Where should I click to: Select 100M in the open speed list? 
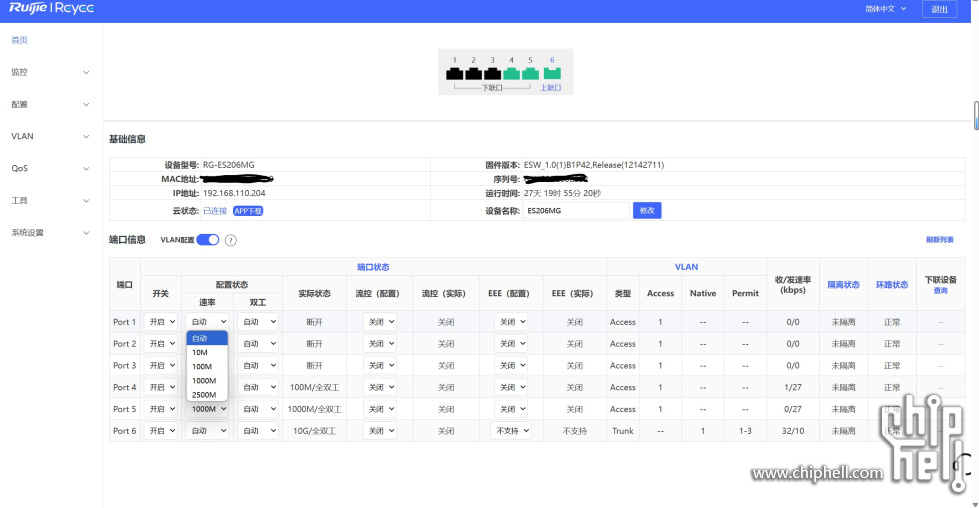207,366
